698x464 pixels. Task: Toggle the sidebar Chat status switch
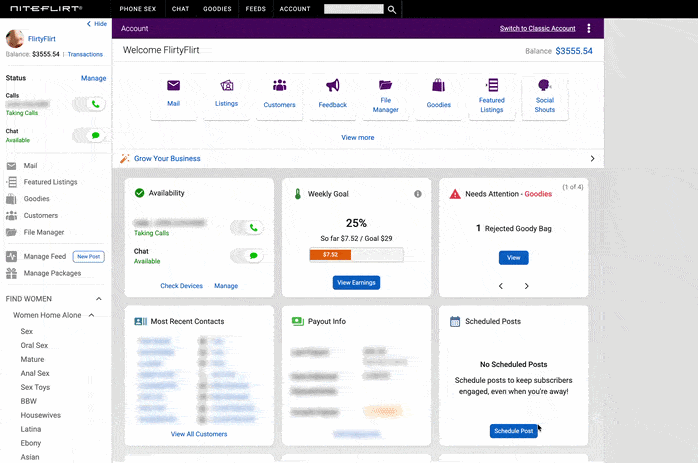pos(89,135)
